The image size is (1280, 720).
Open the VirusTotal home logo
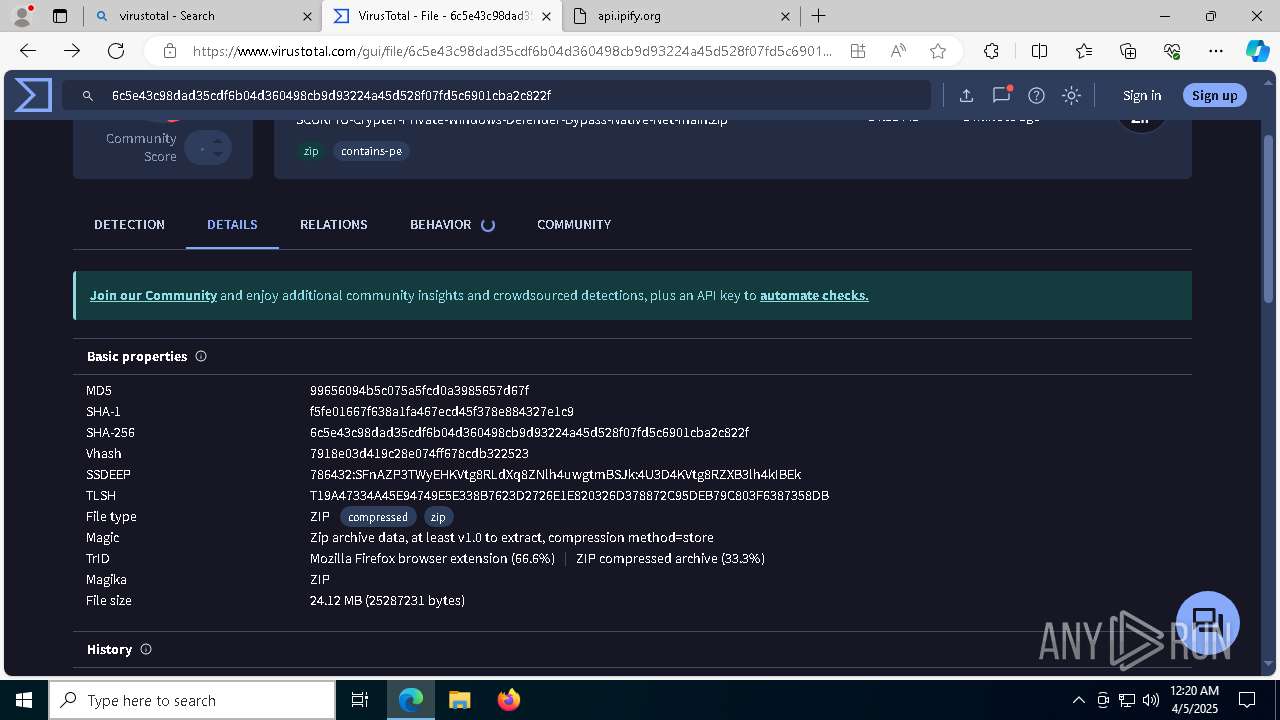coord(33,95)
